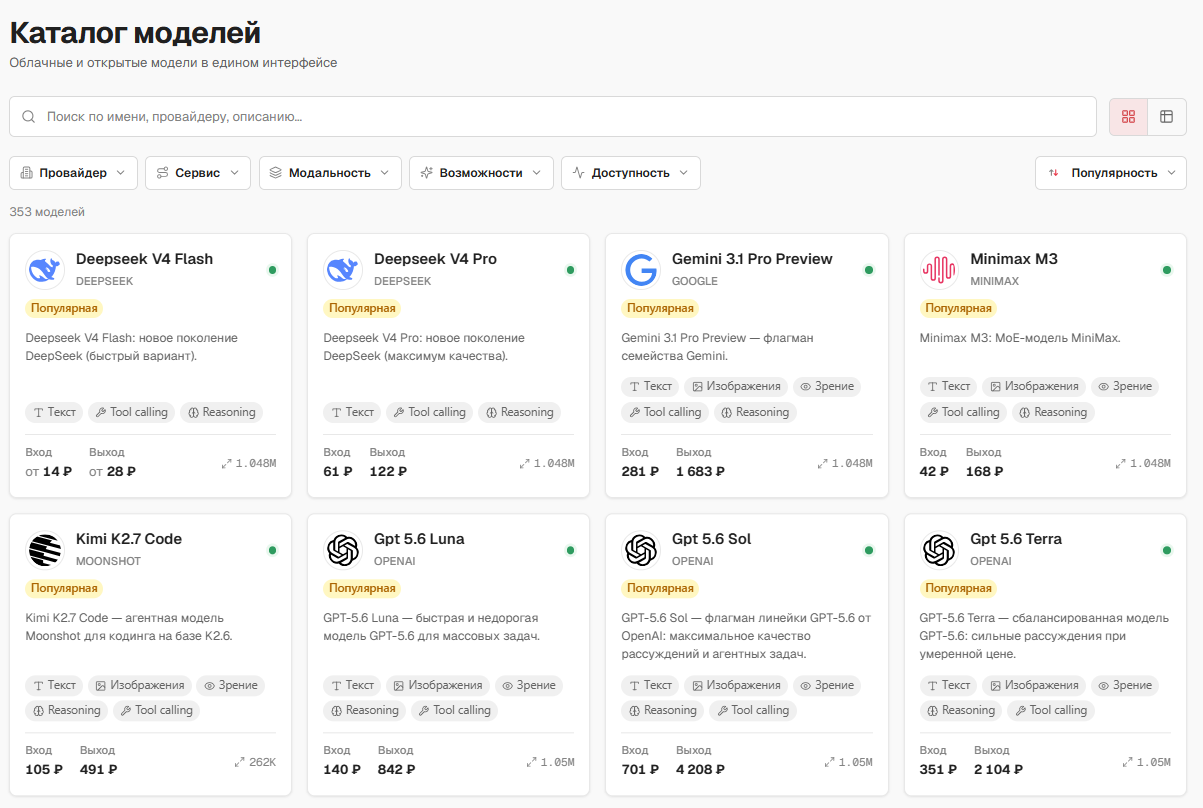Click Reasoning tag on Kimi K2.7 Code
This screenshot has height=808, width=1203.
(67, 710)
